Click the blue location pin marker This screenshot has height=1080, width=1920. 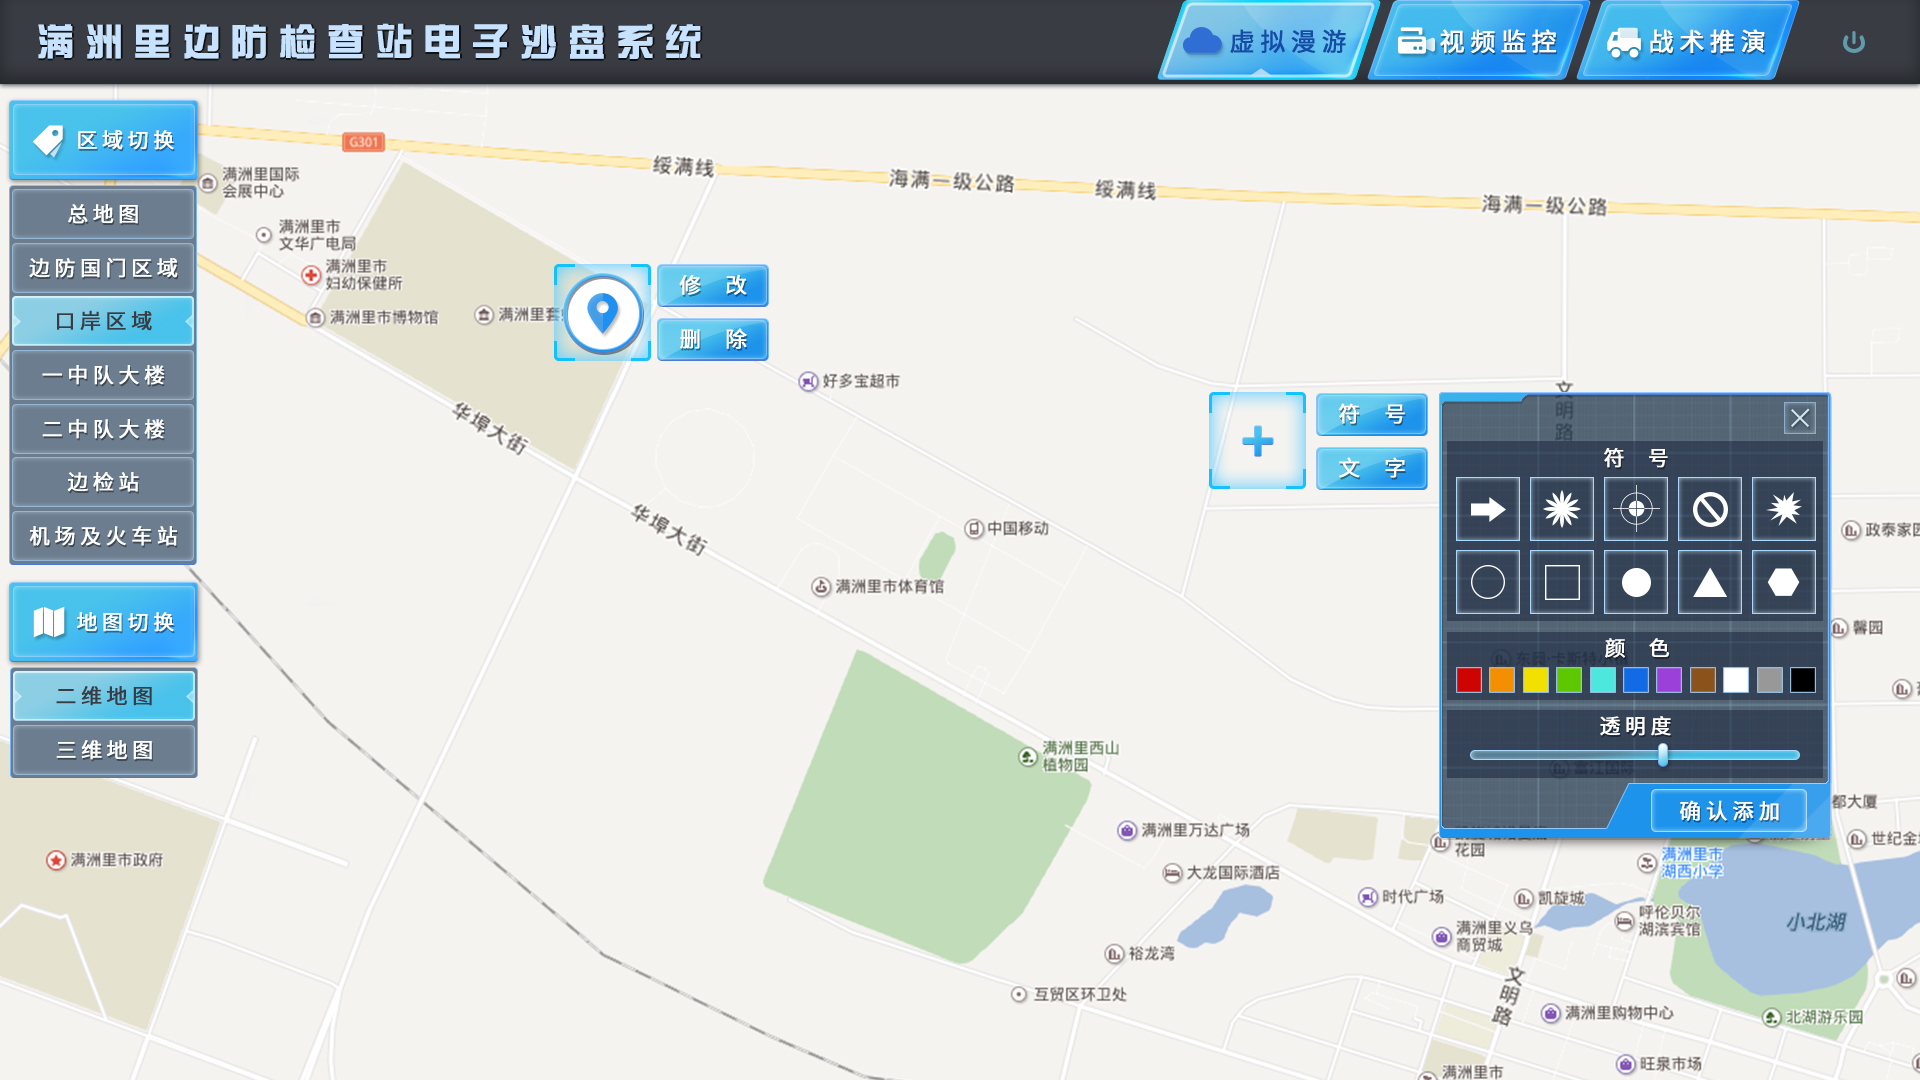point(602,313)
